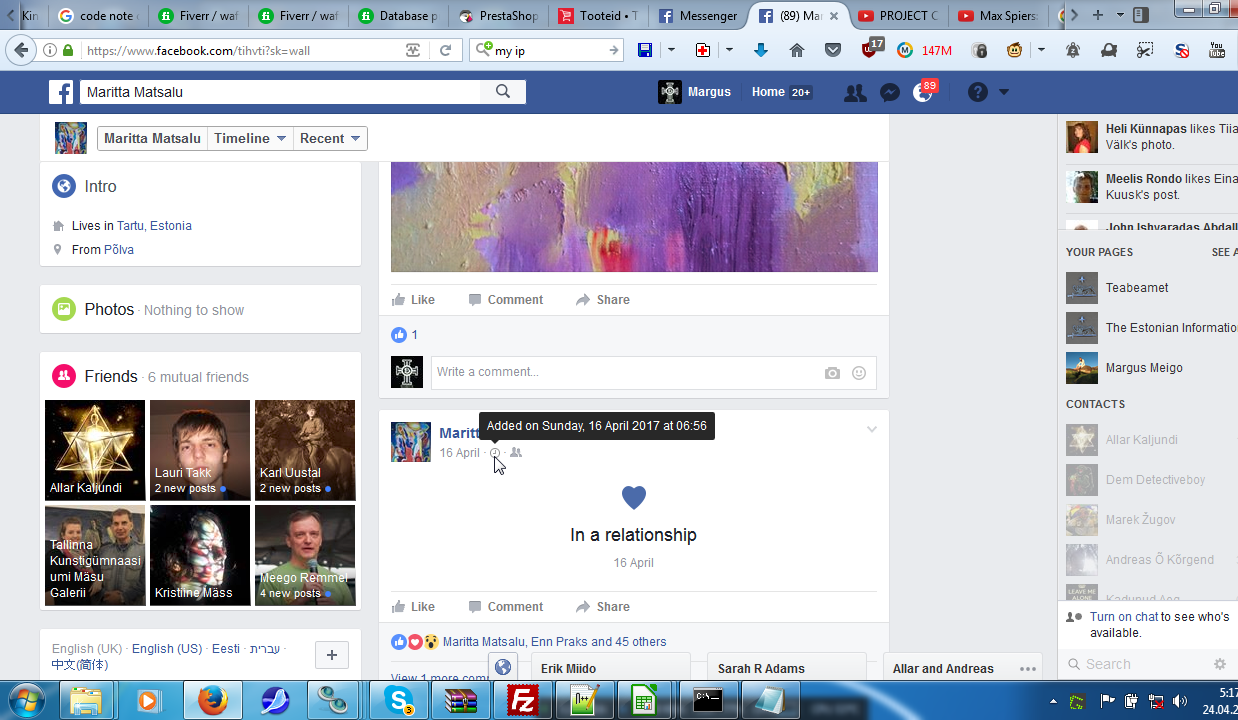Click the Maritta Matsalu name button

(x=152, y=139)
